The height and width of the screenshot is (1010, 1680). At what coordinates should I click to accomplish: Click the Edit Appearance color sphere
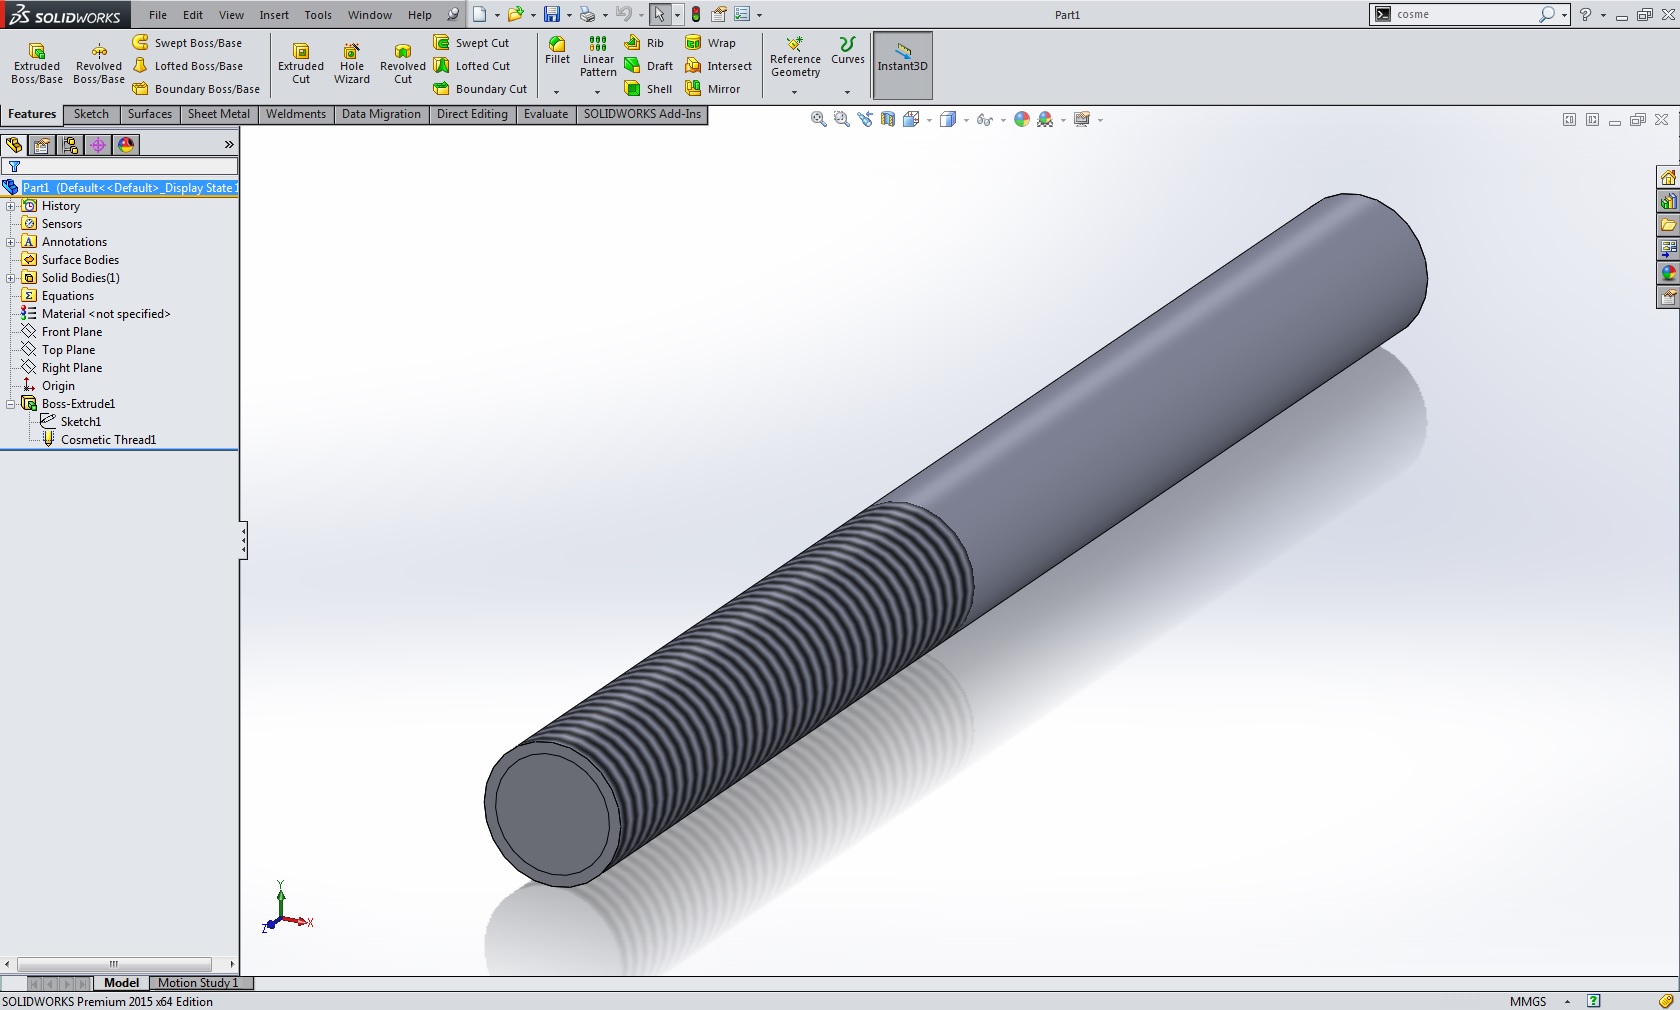tap(1021, 119)
